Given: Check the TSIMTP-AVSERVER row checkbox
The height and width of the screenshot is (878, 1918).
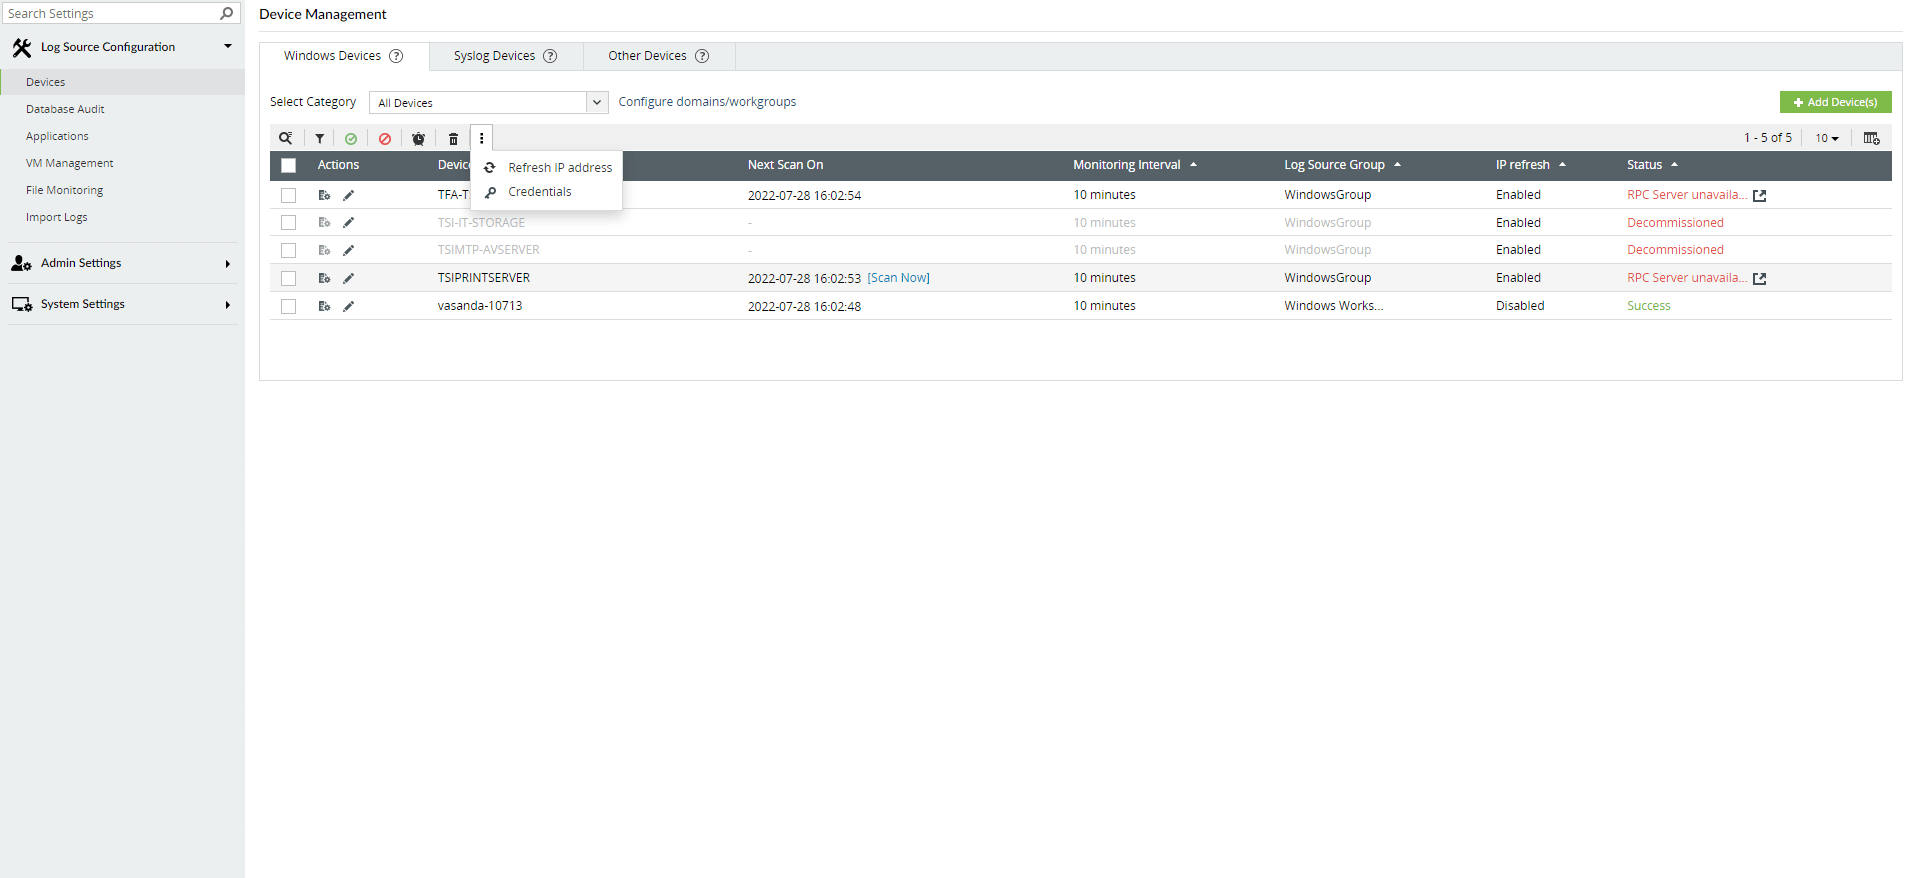Looking at the screenshot, I should [x=289, y=250].
